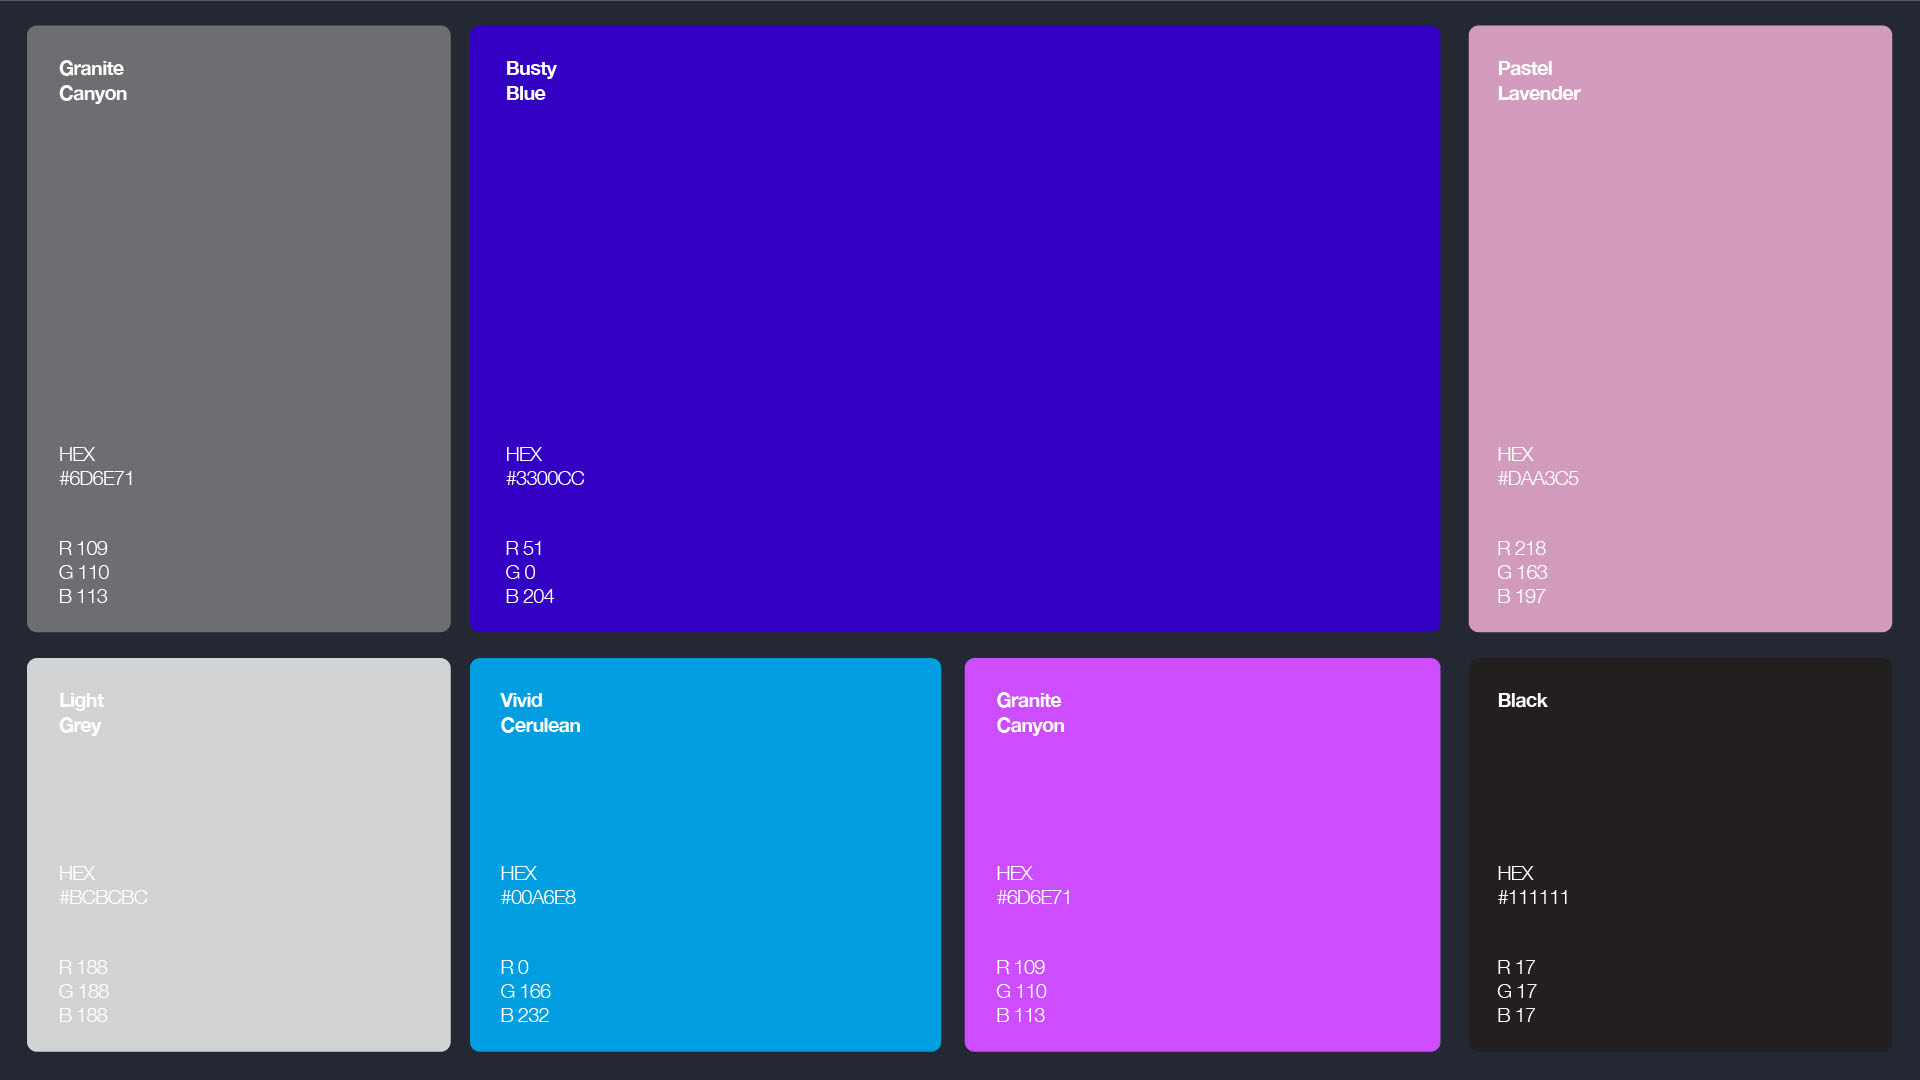The image size is (1920, 1080).
Task: Click the #DAA3C5 hex value
Action: tap(1537, 479)
